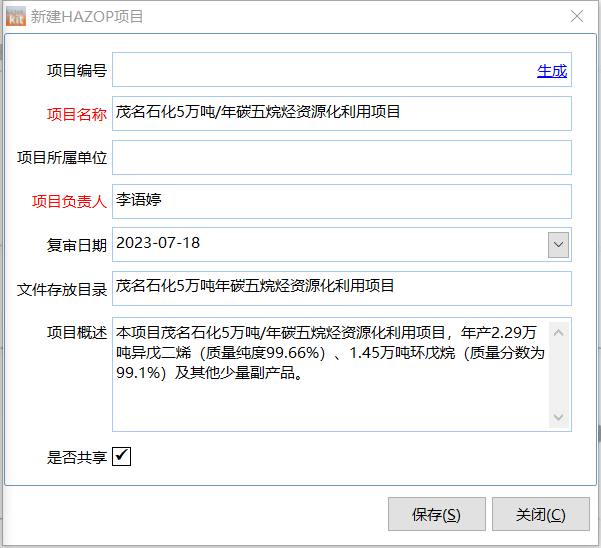Click the 项目名称 input field
The height and width of the screenshot is (548, 601).
tap(342, 113)
